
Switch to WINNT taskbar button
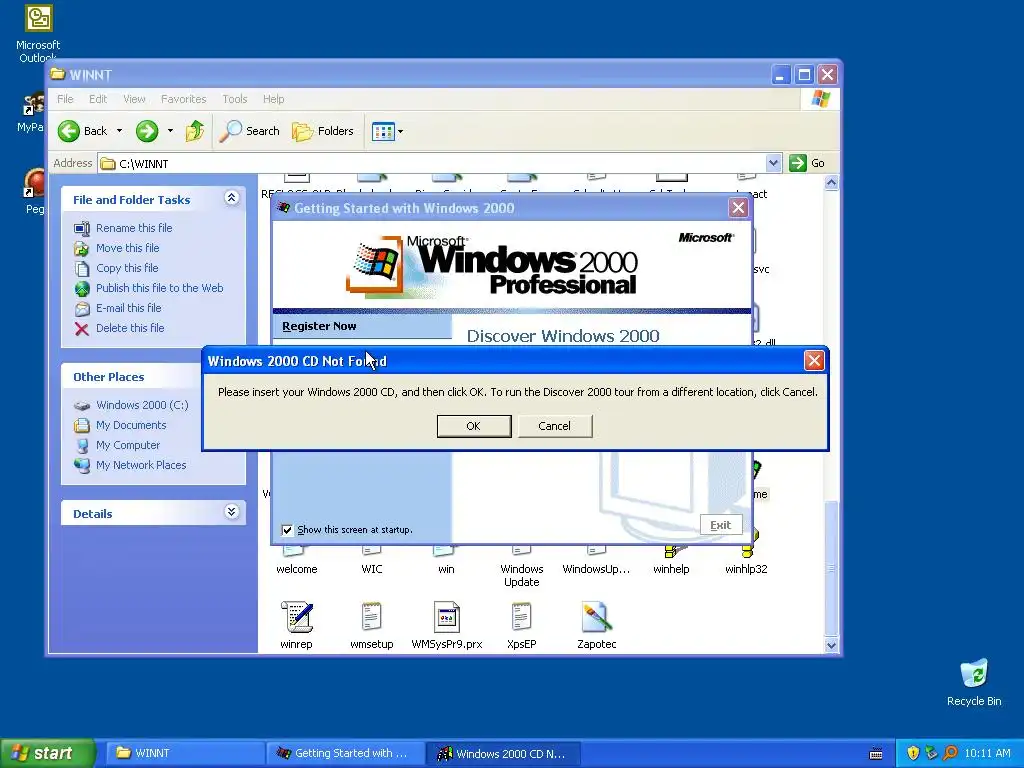(185, 753)
